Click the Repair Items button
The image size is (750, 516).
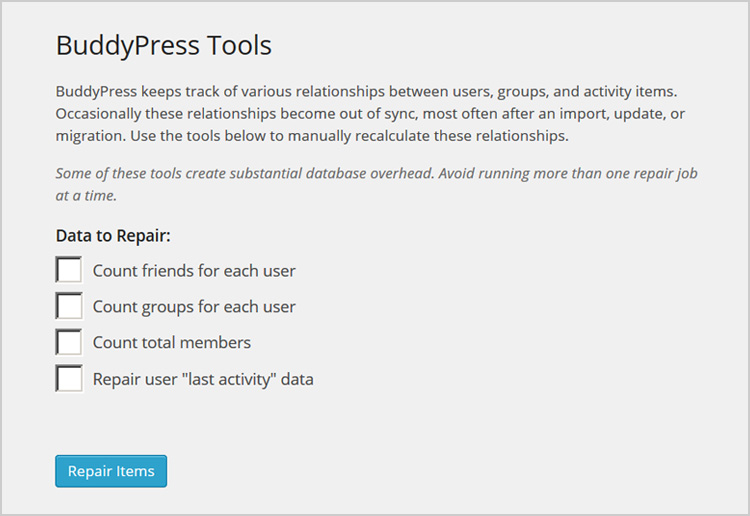(x=111, y=471)
